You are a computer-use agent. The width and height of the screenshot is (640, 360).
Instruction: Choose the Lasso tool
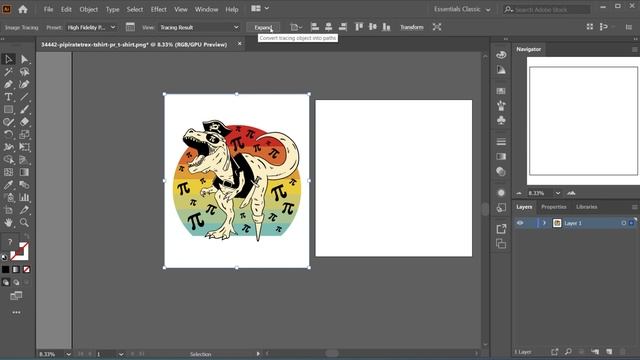tap(24, 72)
